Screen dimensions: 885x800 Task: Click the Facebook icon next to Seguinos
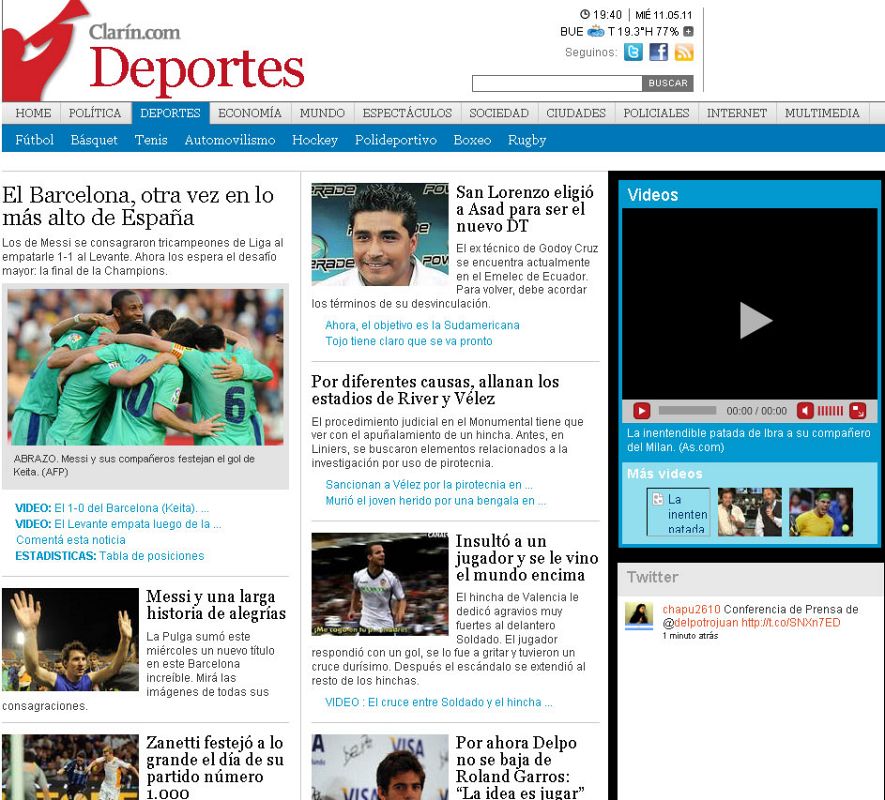[x=658, y=52]
